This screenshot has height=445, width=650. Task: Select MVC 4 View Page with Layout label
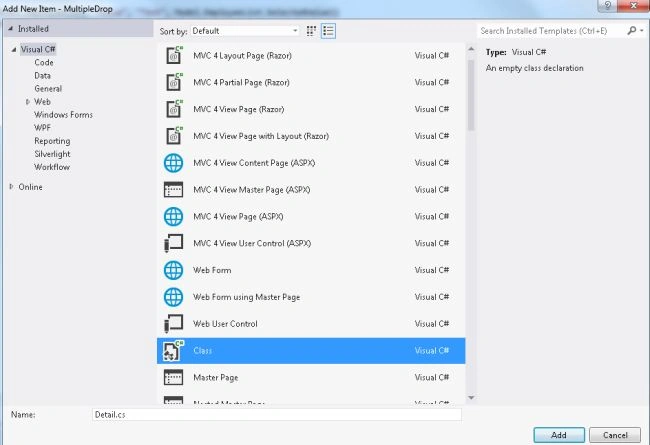(261, 136)
